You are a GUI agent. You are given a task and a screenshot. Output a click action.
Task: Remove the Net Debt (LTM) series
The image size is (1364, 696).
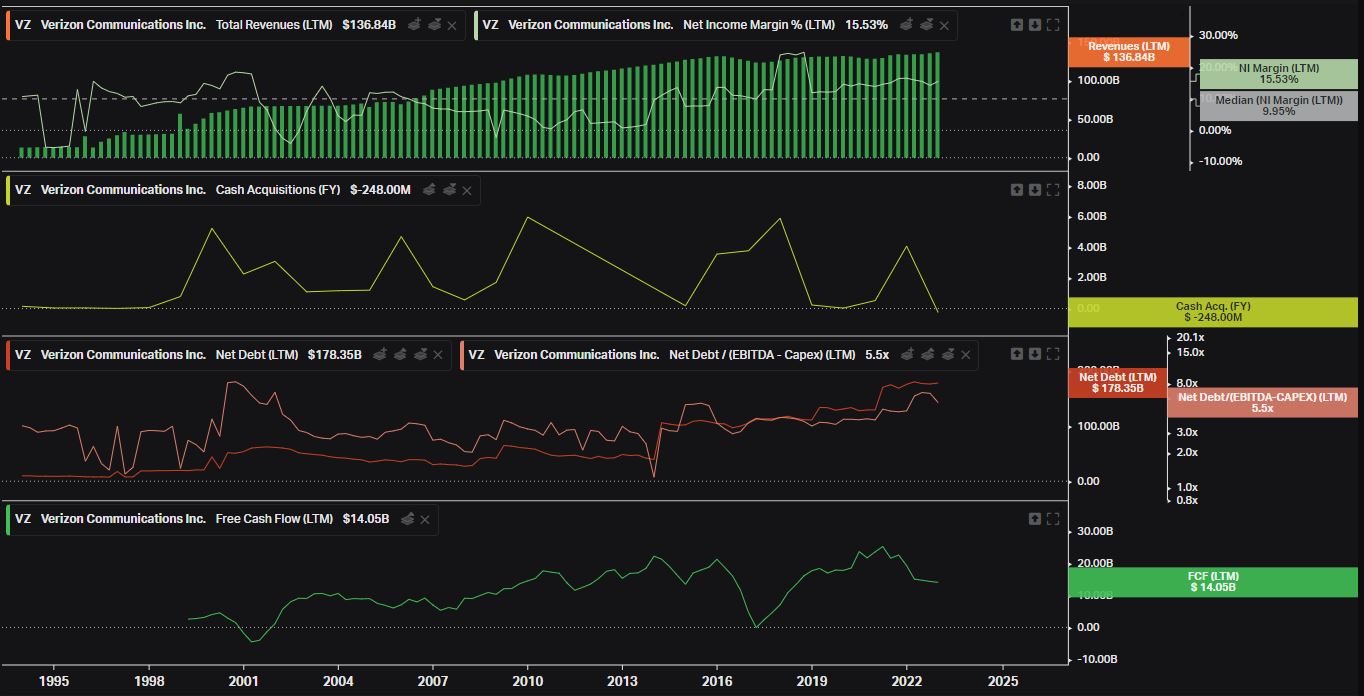[x=438, y=355]
